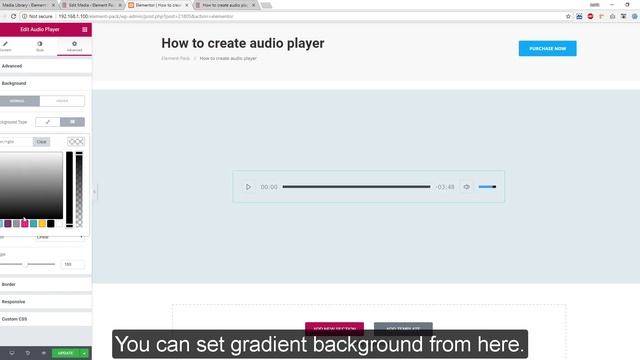Select the teal preset swatch
Screen dimensions: 640x360
[x=33, y=223]
